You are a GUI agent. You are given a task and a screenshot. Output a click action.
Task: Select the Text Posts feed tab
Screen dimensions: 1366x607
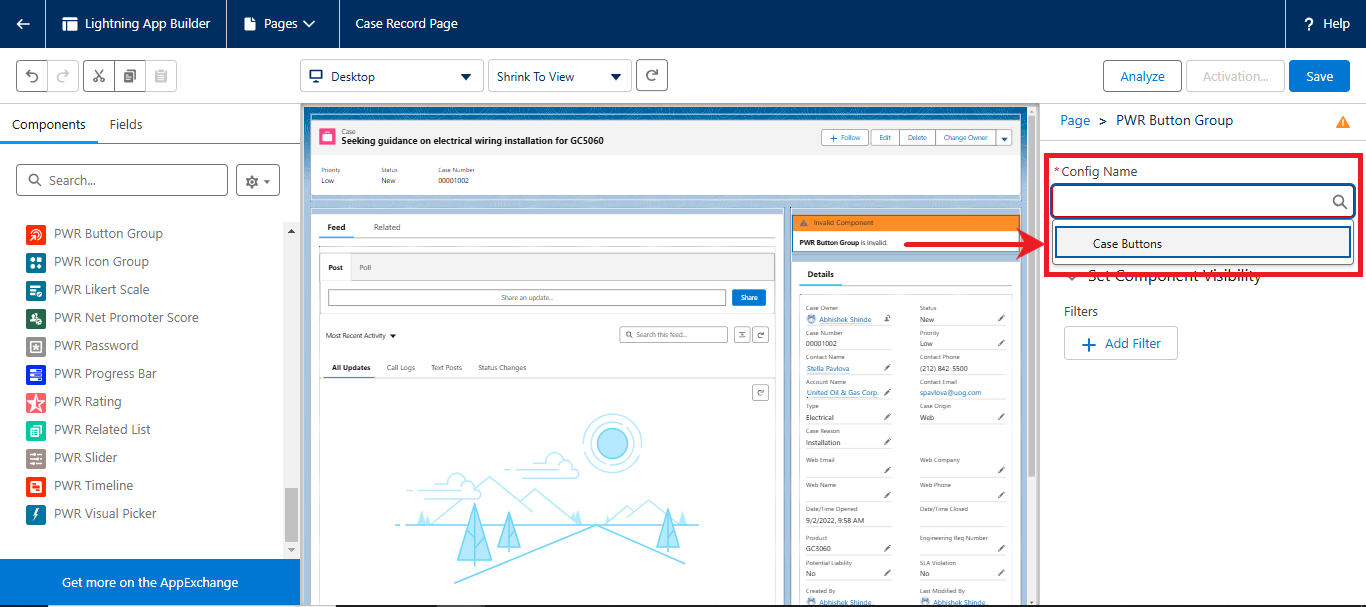446,368
